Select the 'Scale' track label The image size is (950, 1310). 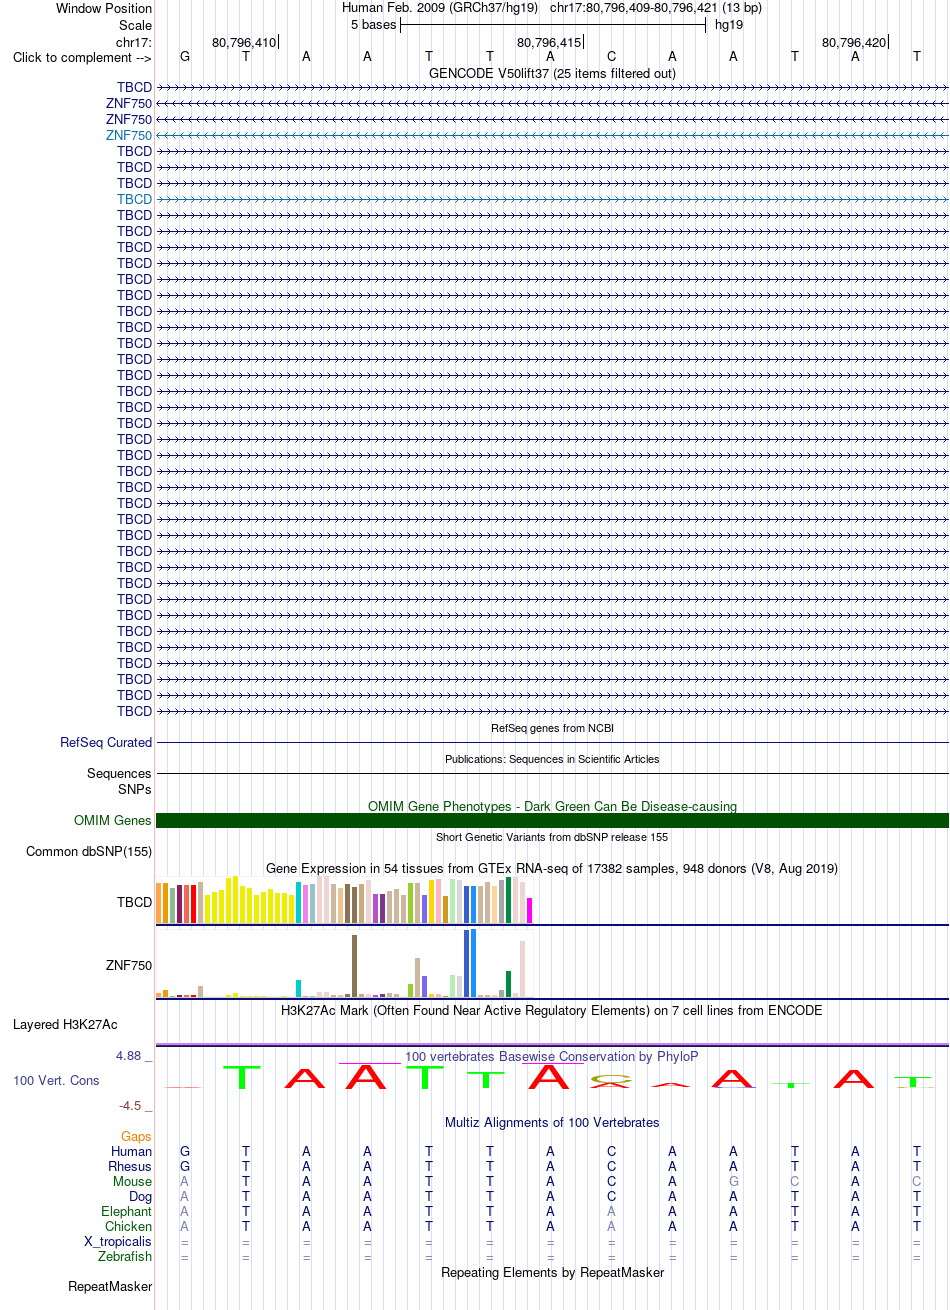click(135, 25)
